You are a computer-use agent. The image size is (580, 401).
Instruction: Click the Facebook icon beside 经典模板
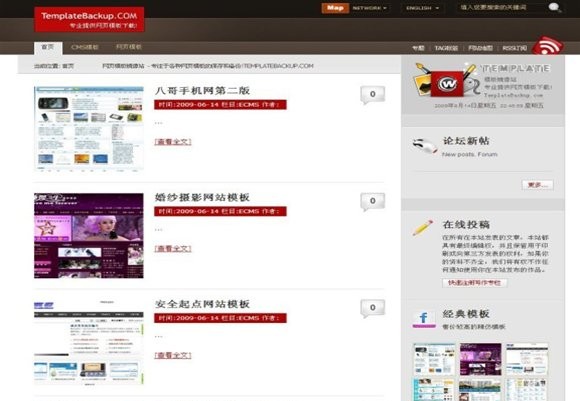click(x=424, y=319)
